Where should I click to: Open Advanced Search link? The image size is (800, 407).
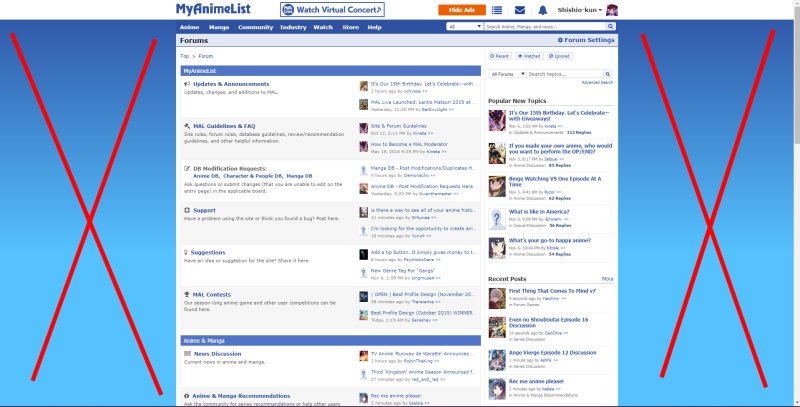pyautogui.click(x=597, y=82)
